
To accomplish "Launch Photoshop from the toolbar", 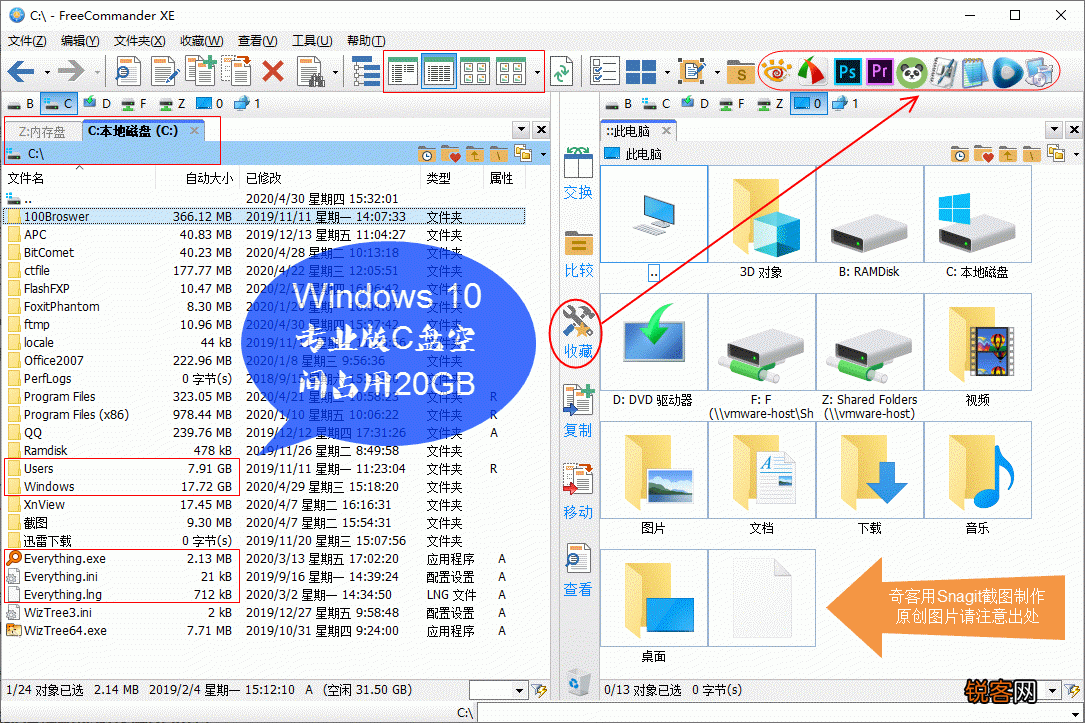I will 847,71.
